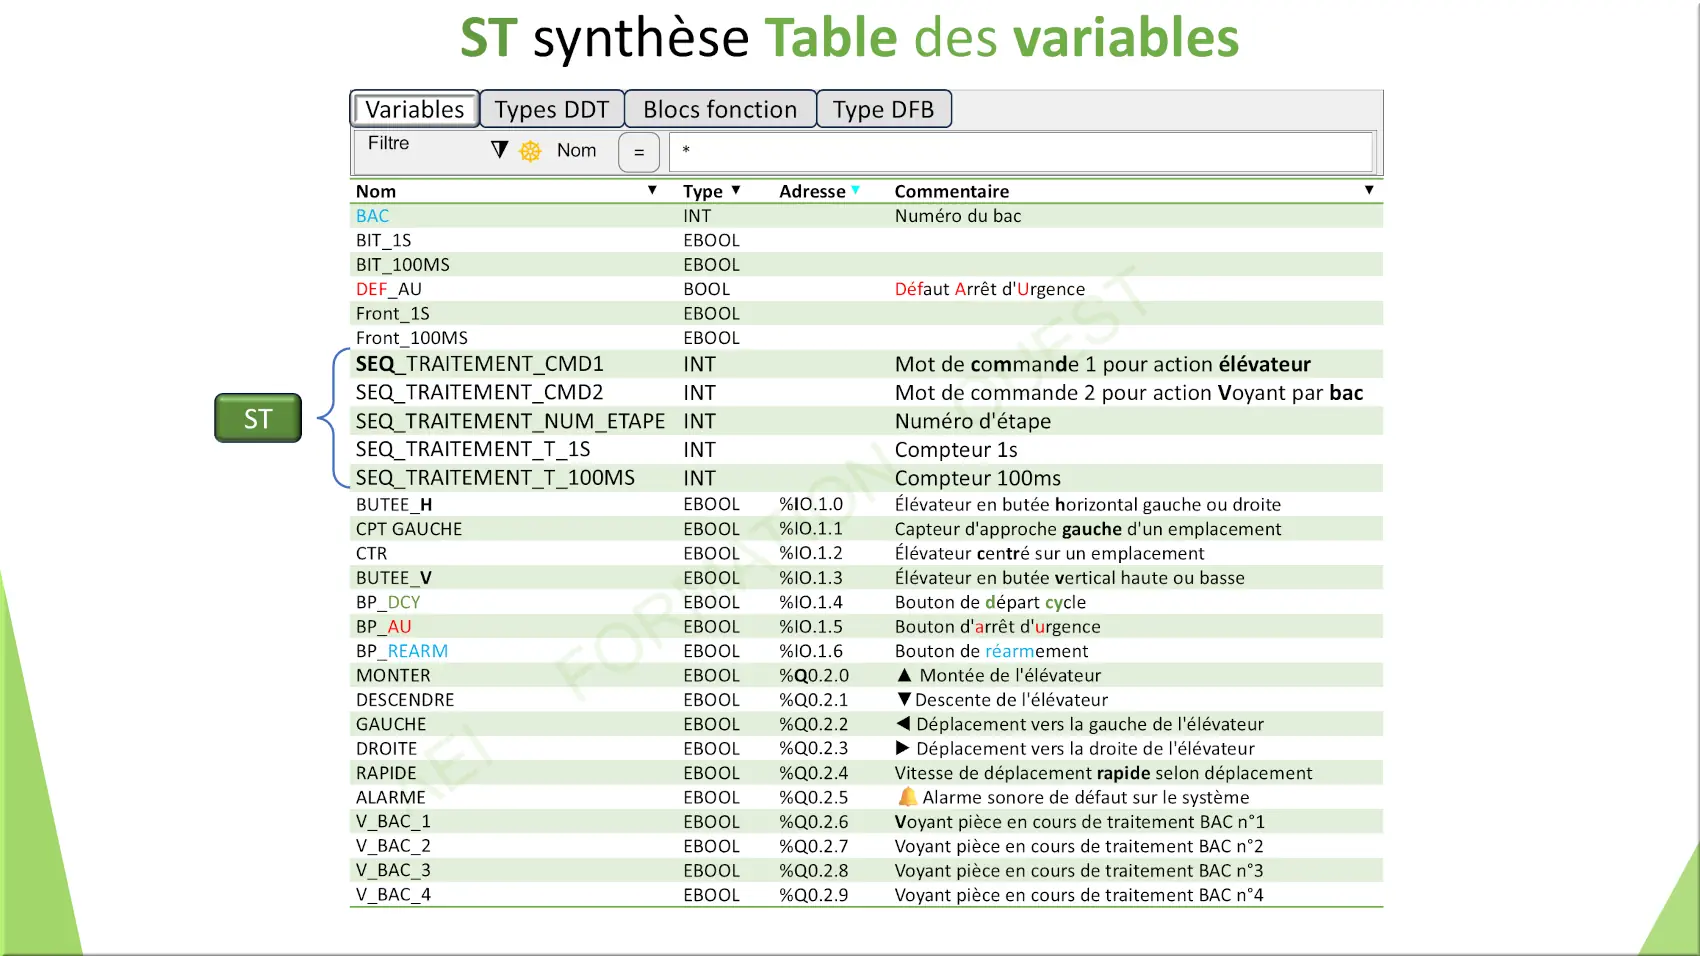Select SEQ_TRAITEMENT_NUM_ETAPE variable name

[x=510, y=421]
